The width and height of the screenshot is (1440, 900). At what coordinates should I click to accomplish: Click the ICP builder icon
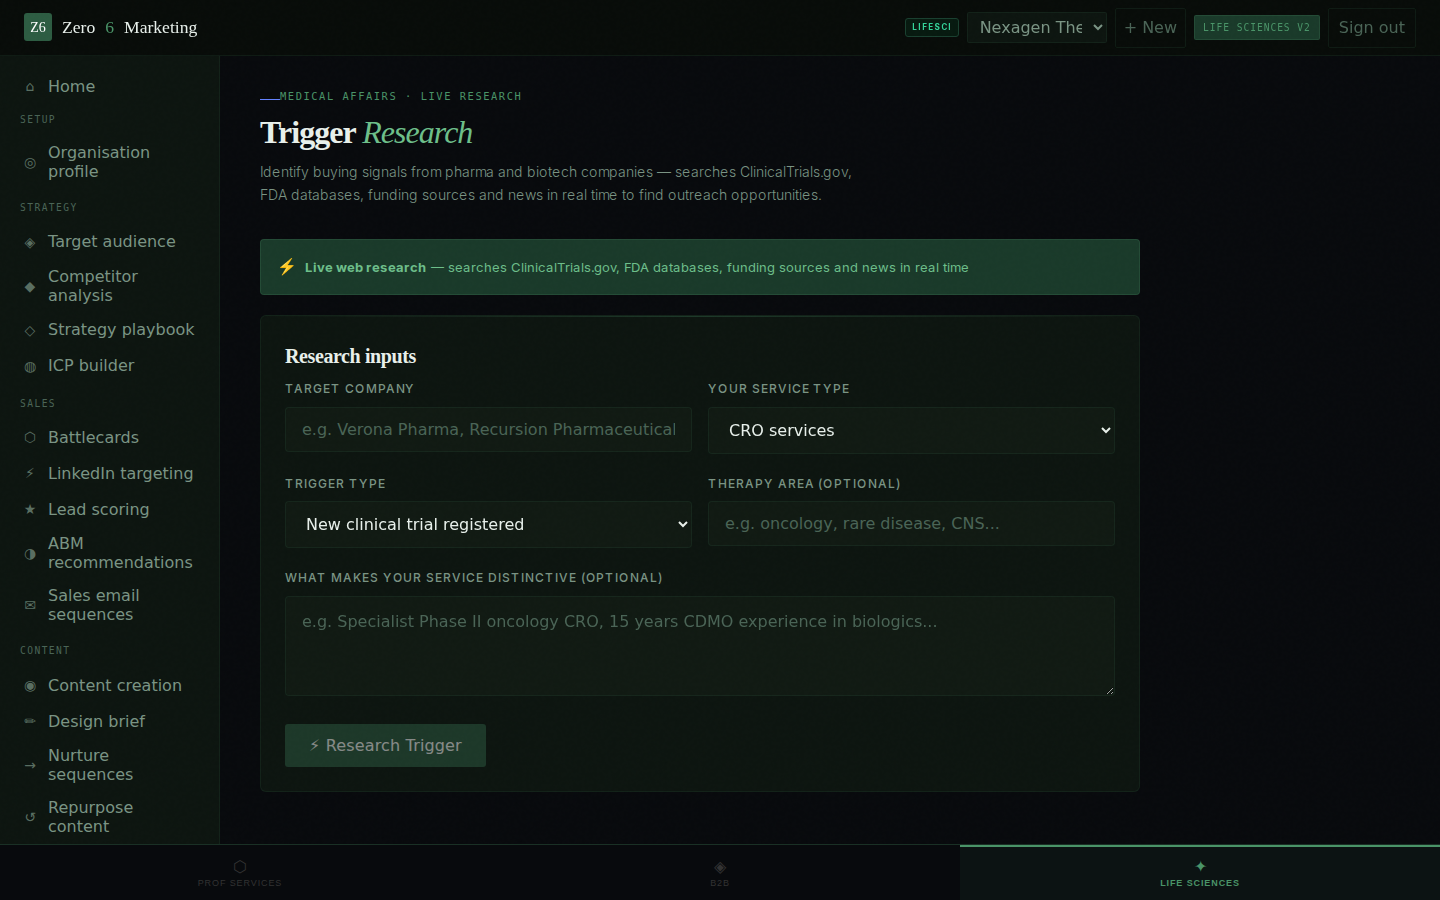click(30, 366)
